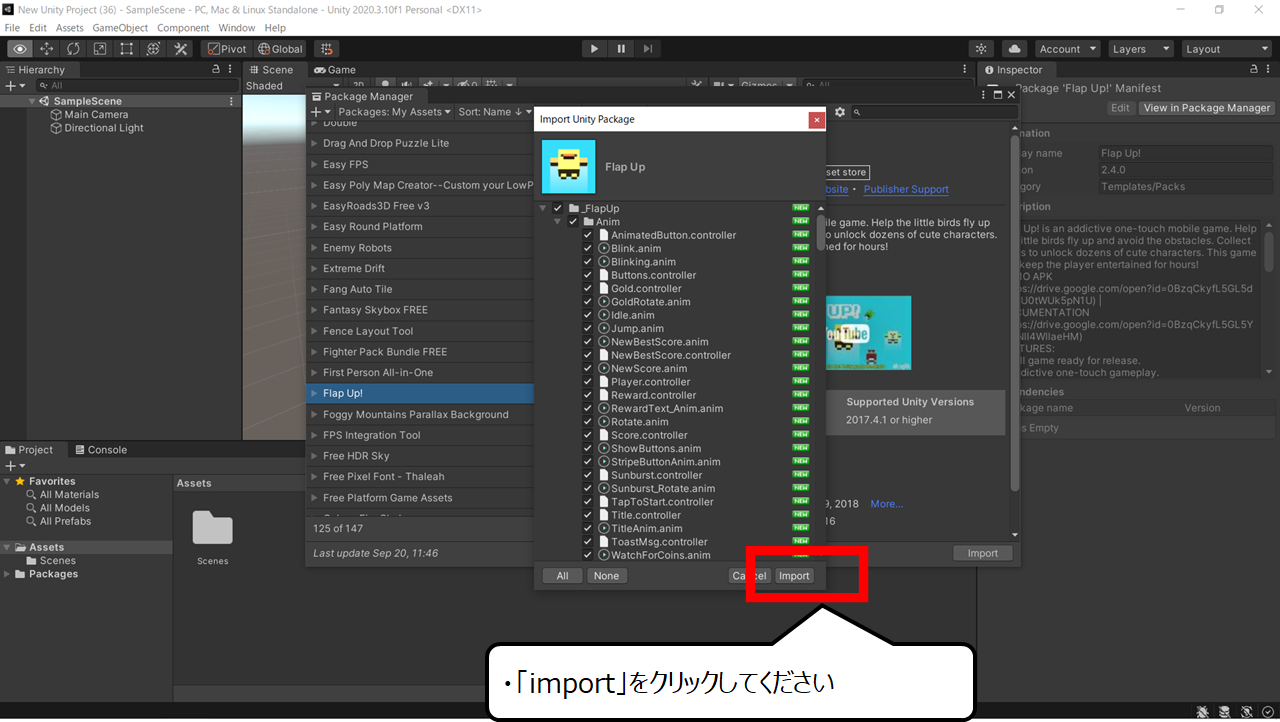The width and height of the screenshot is (1280, 722).
Task: Open Collaborate services sun icon
Action: [982, 49]
